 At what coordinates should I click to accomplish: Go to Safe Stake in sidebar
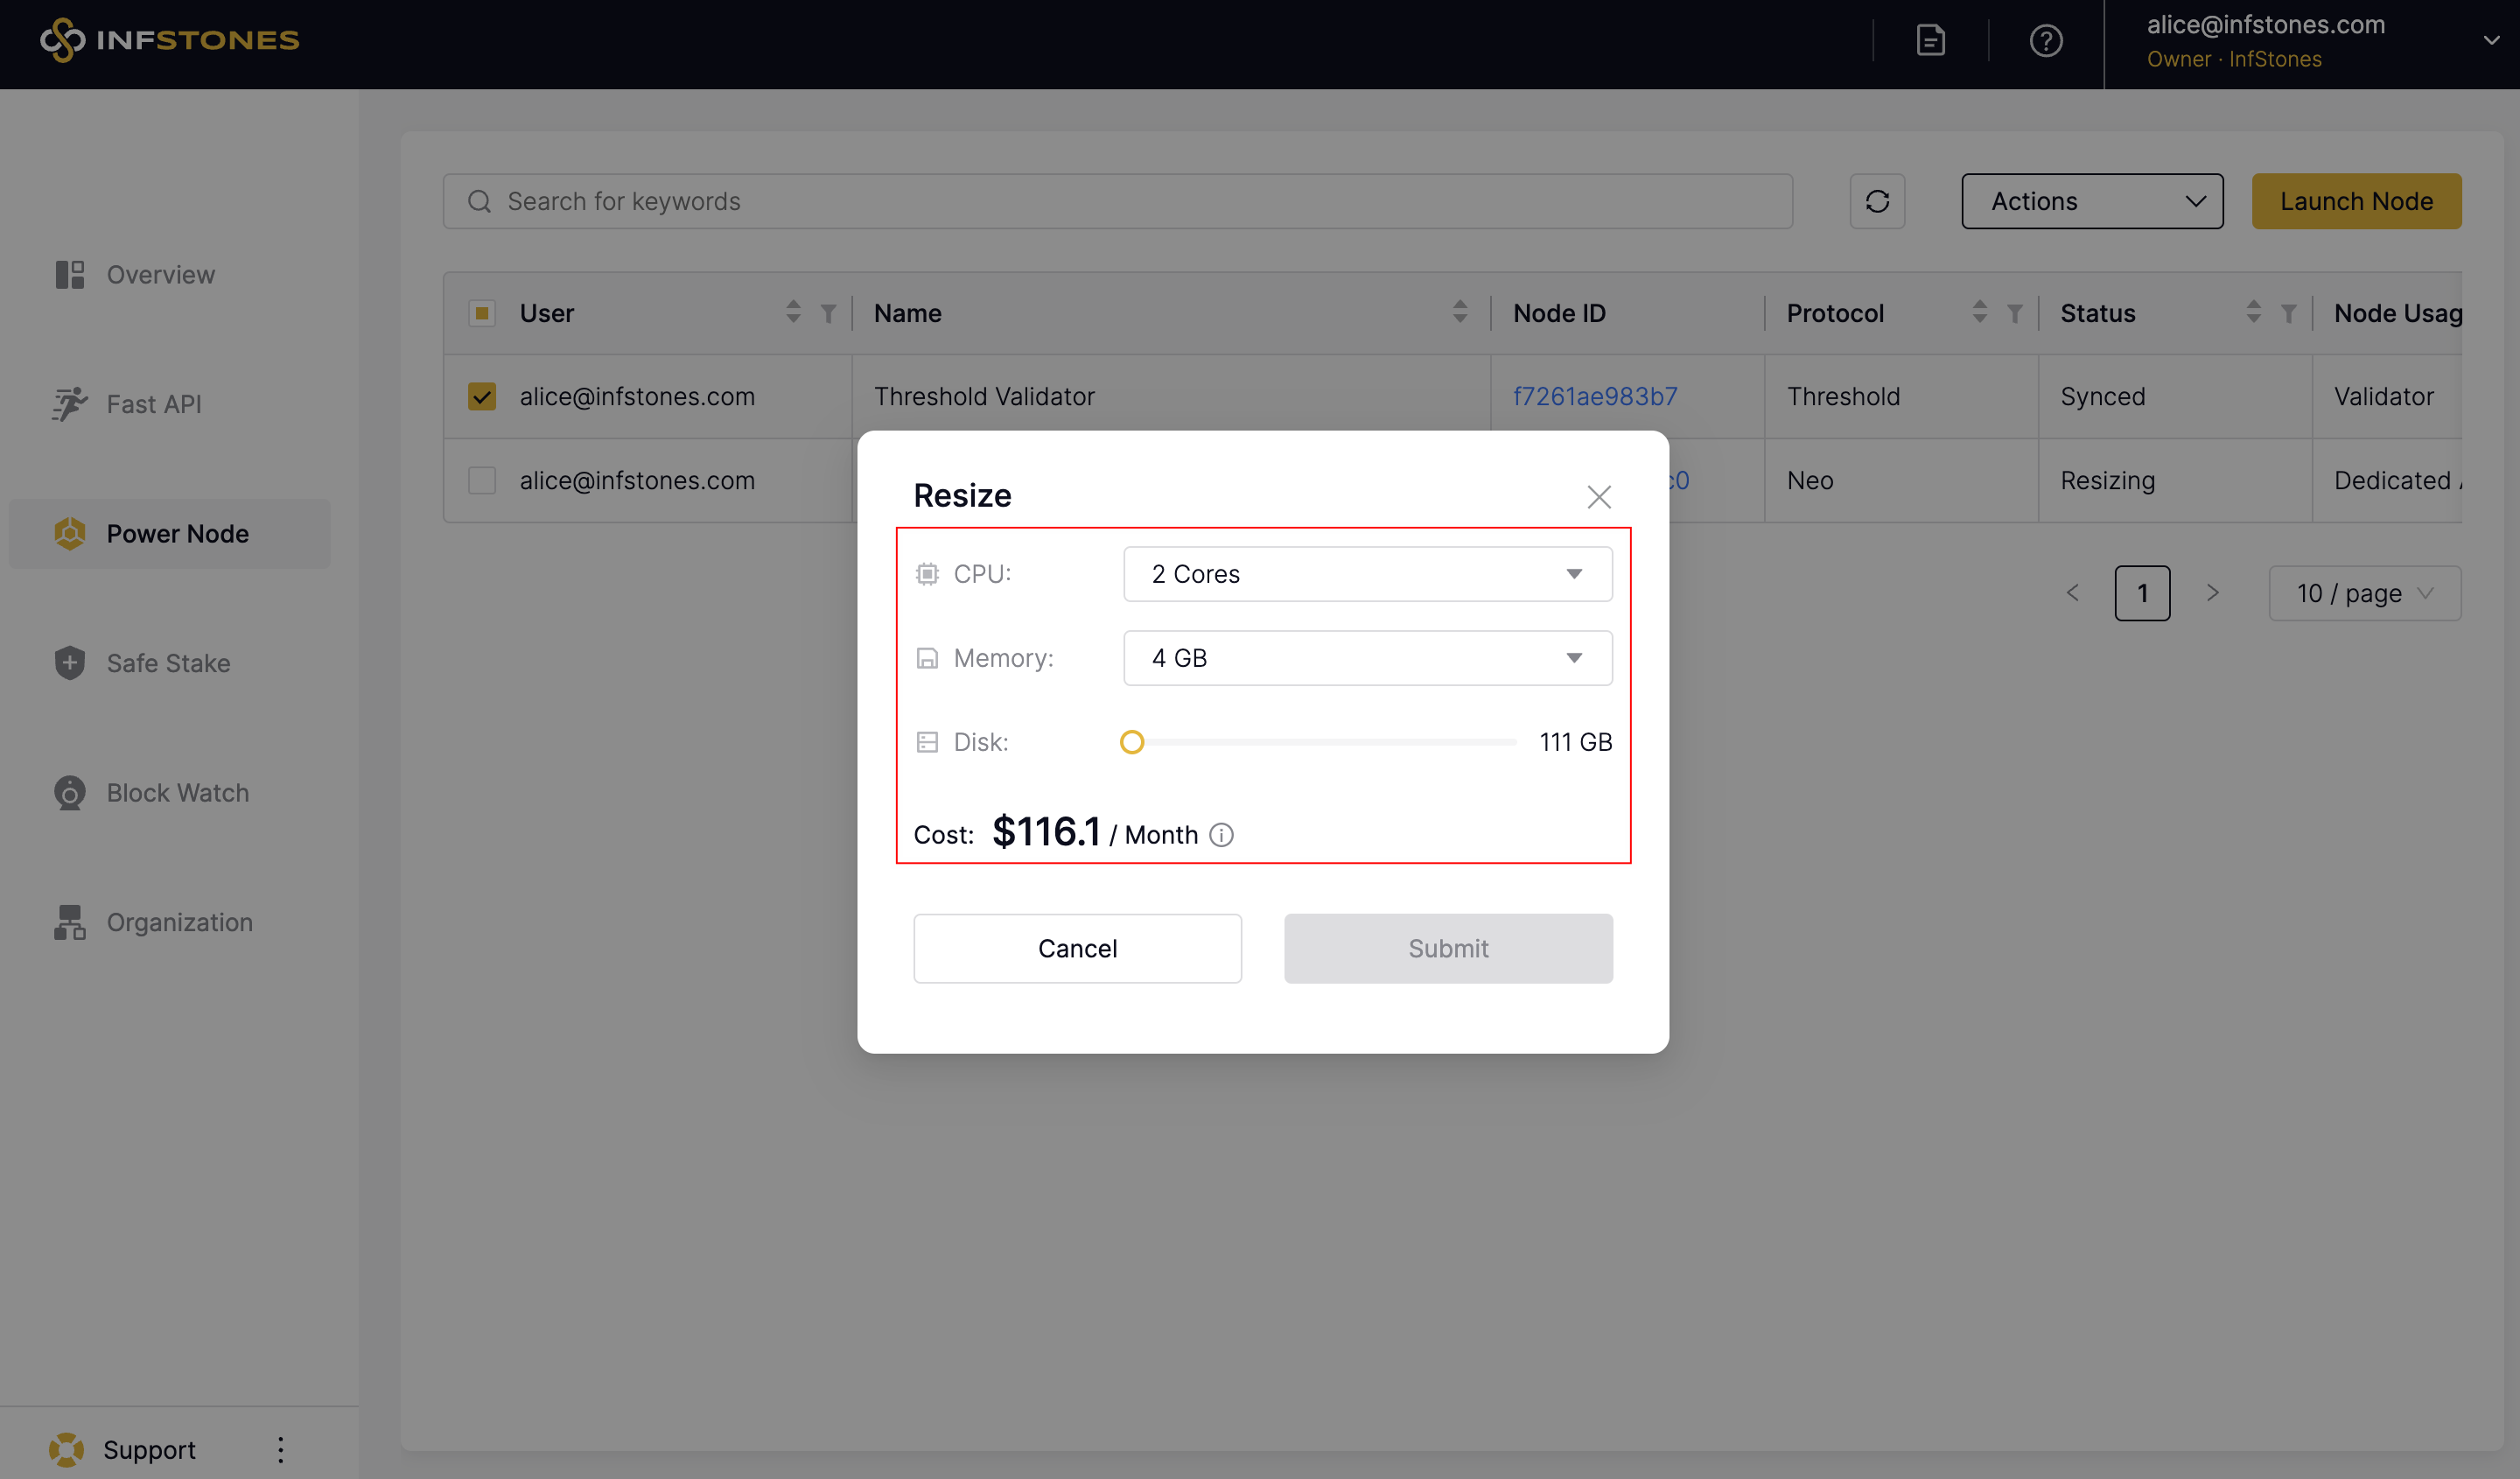(168, 663)
